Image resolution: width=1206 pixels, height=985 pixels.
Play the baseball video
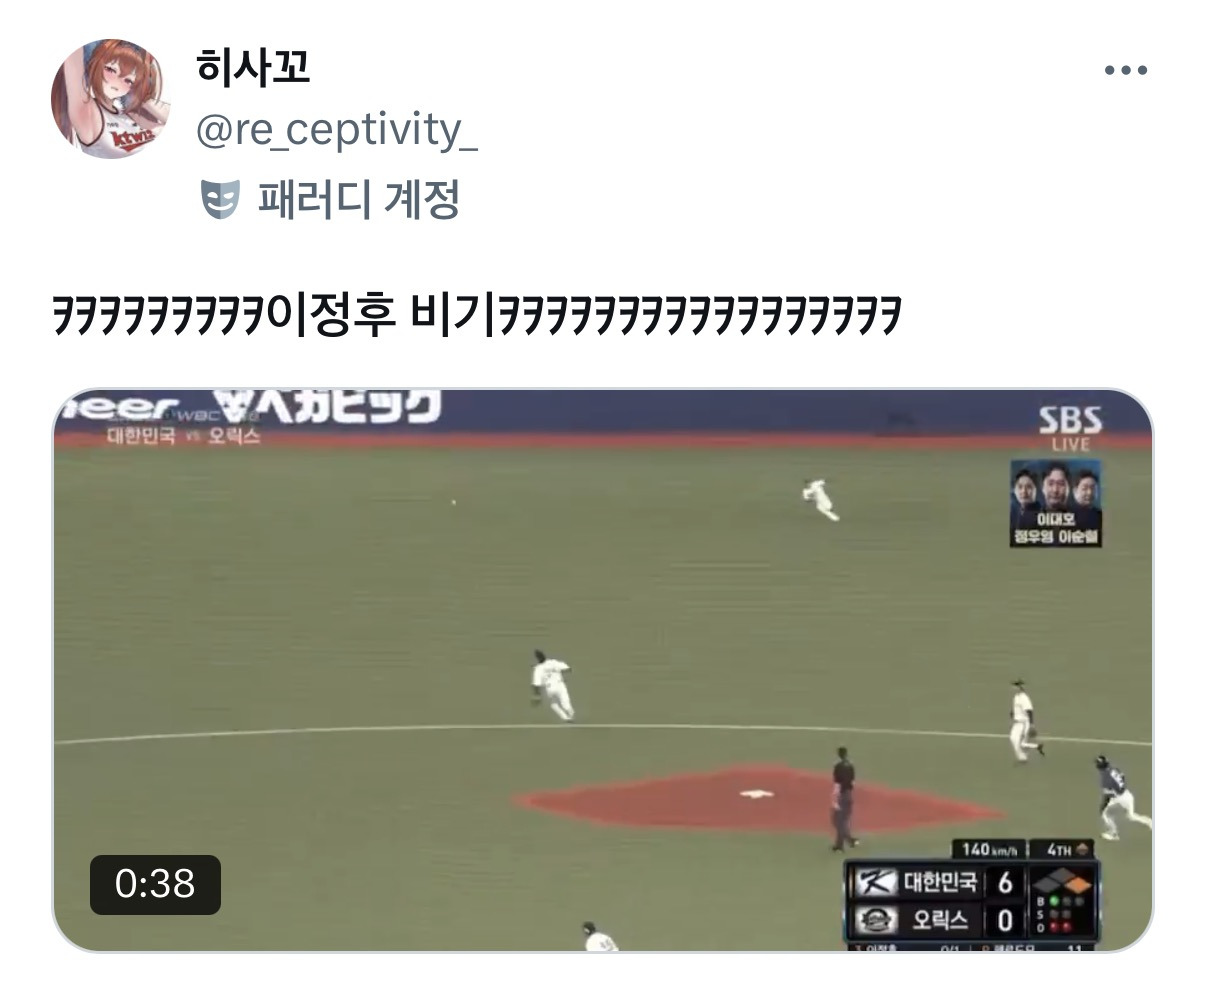pyautogui.click(x=602, y=670)
